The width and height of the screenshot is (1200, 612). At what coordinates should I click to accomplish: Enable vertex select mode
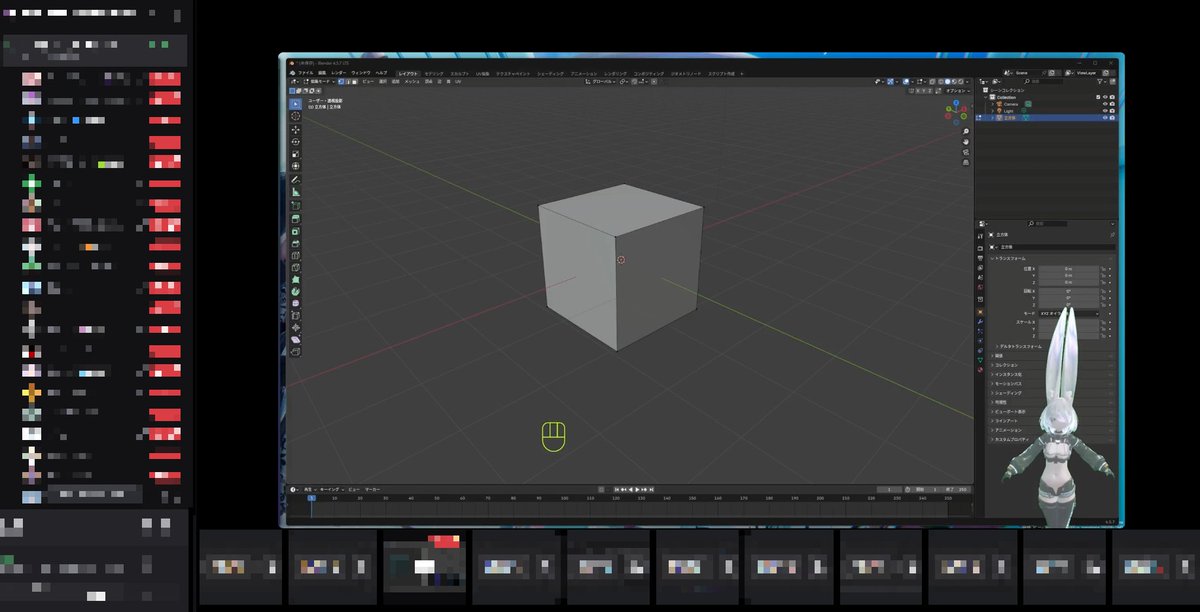(341, 82)
